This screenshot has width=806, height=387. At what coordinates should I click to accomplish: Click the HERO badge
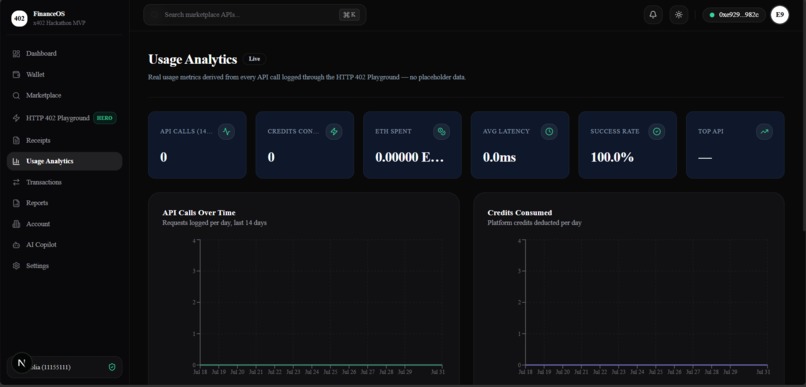[x=105, y=118]
